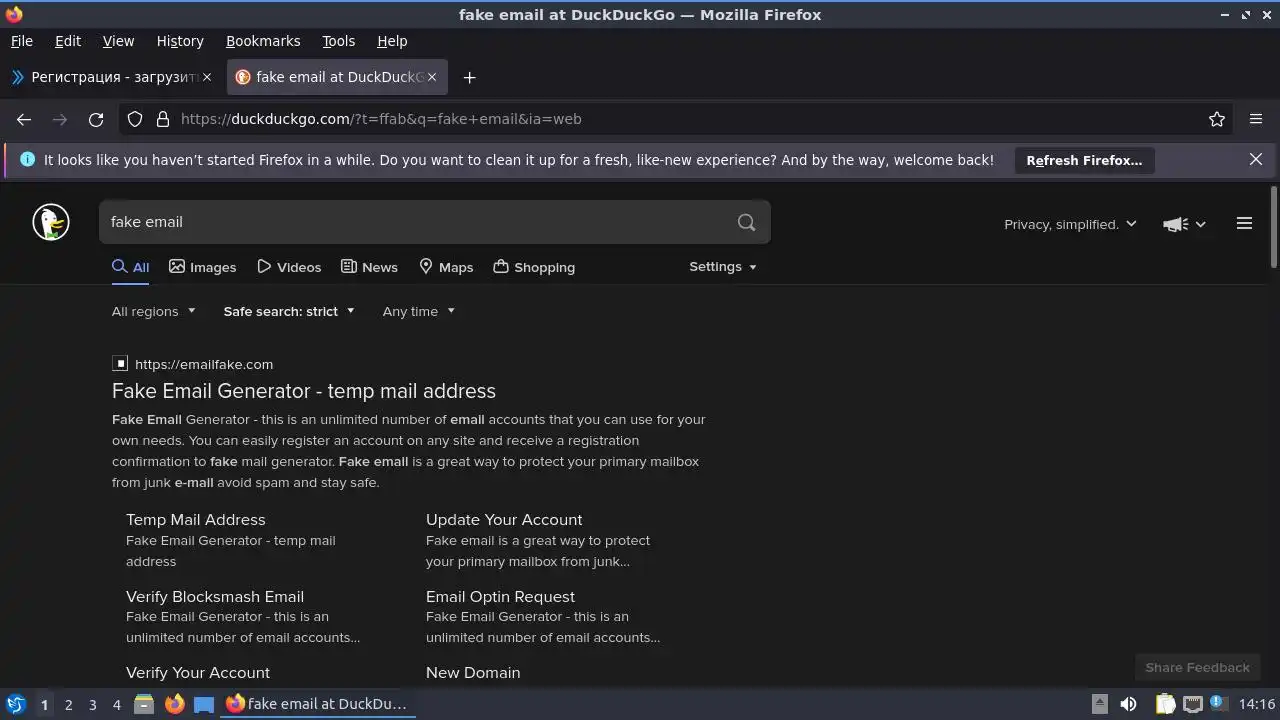Open Fake Email Generator result title
Screen dimensions: 1280x720
coord(304,391)
